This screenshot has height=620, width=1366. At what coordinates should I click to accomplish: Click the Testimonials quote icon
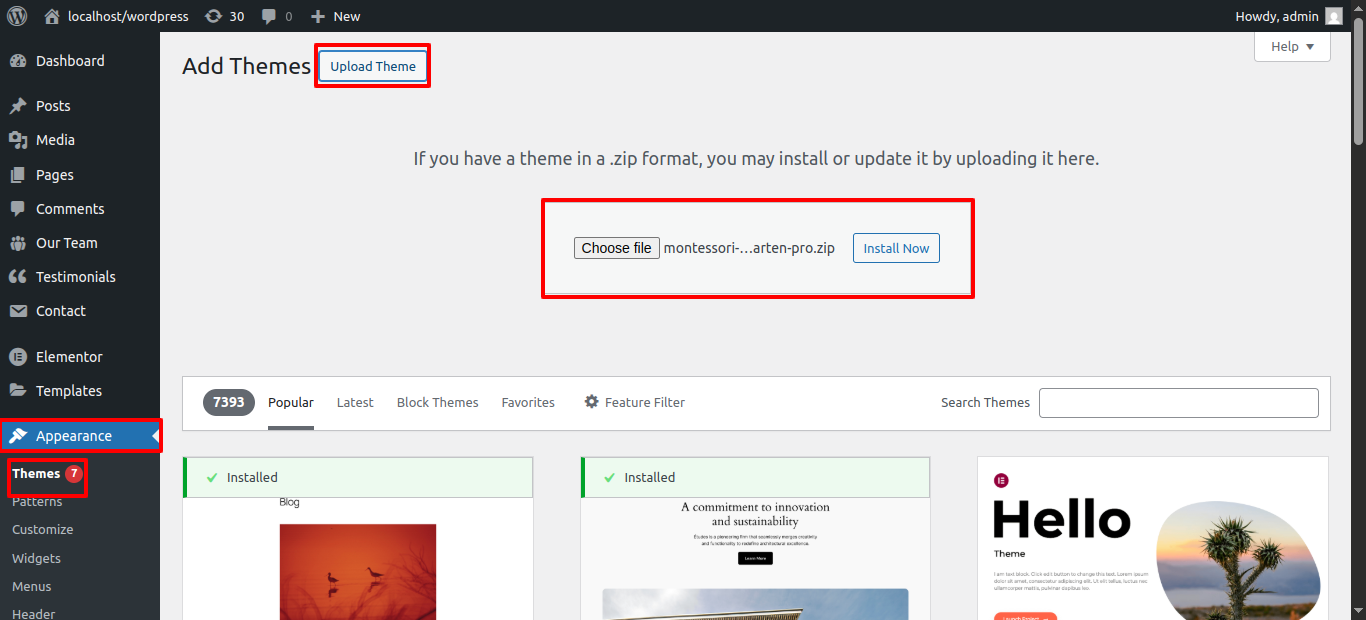[x=18, y=277]
